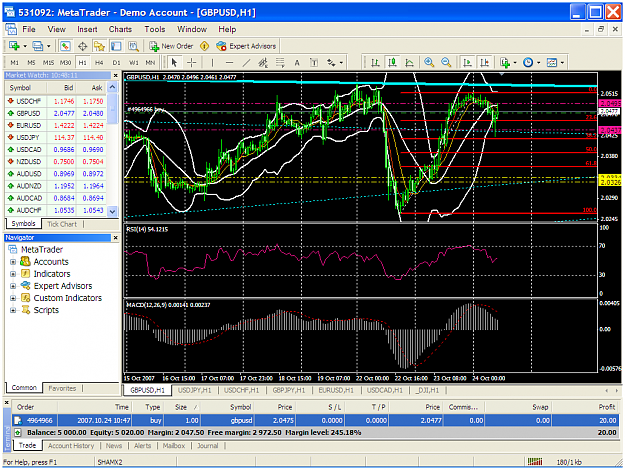This screenshot has width=625, height=470.
Task: Select the trendline drawing tool
Action: tap(246, 63)
